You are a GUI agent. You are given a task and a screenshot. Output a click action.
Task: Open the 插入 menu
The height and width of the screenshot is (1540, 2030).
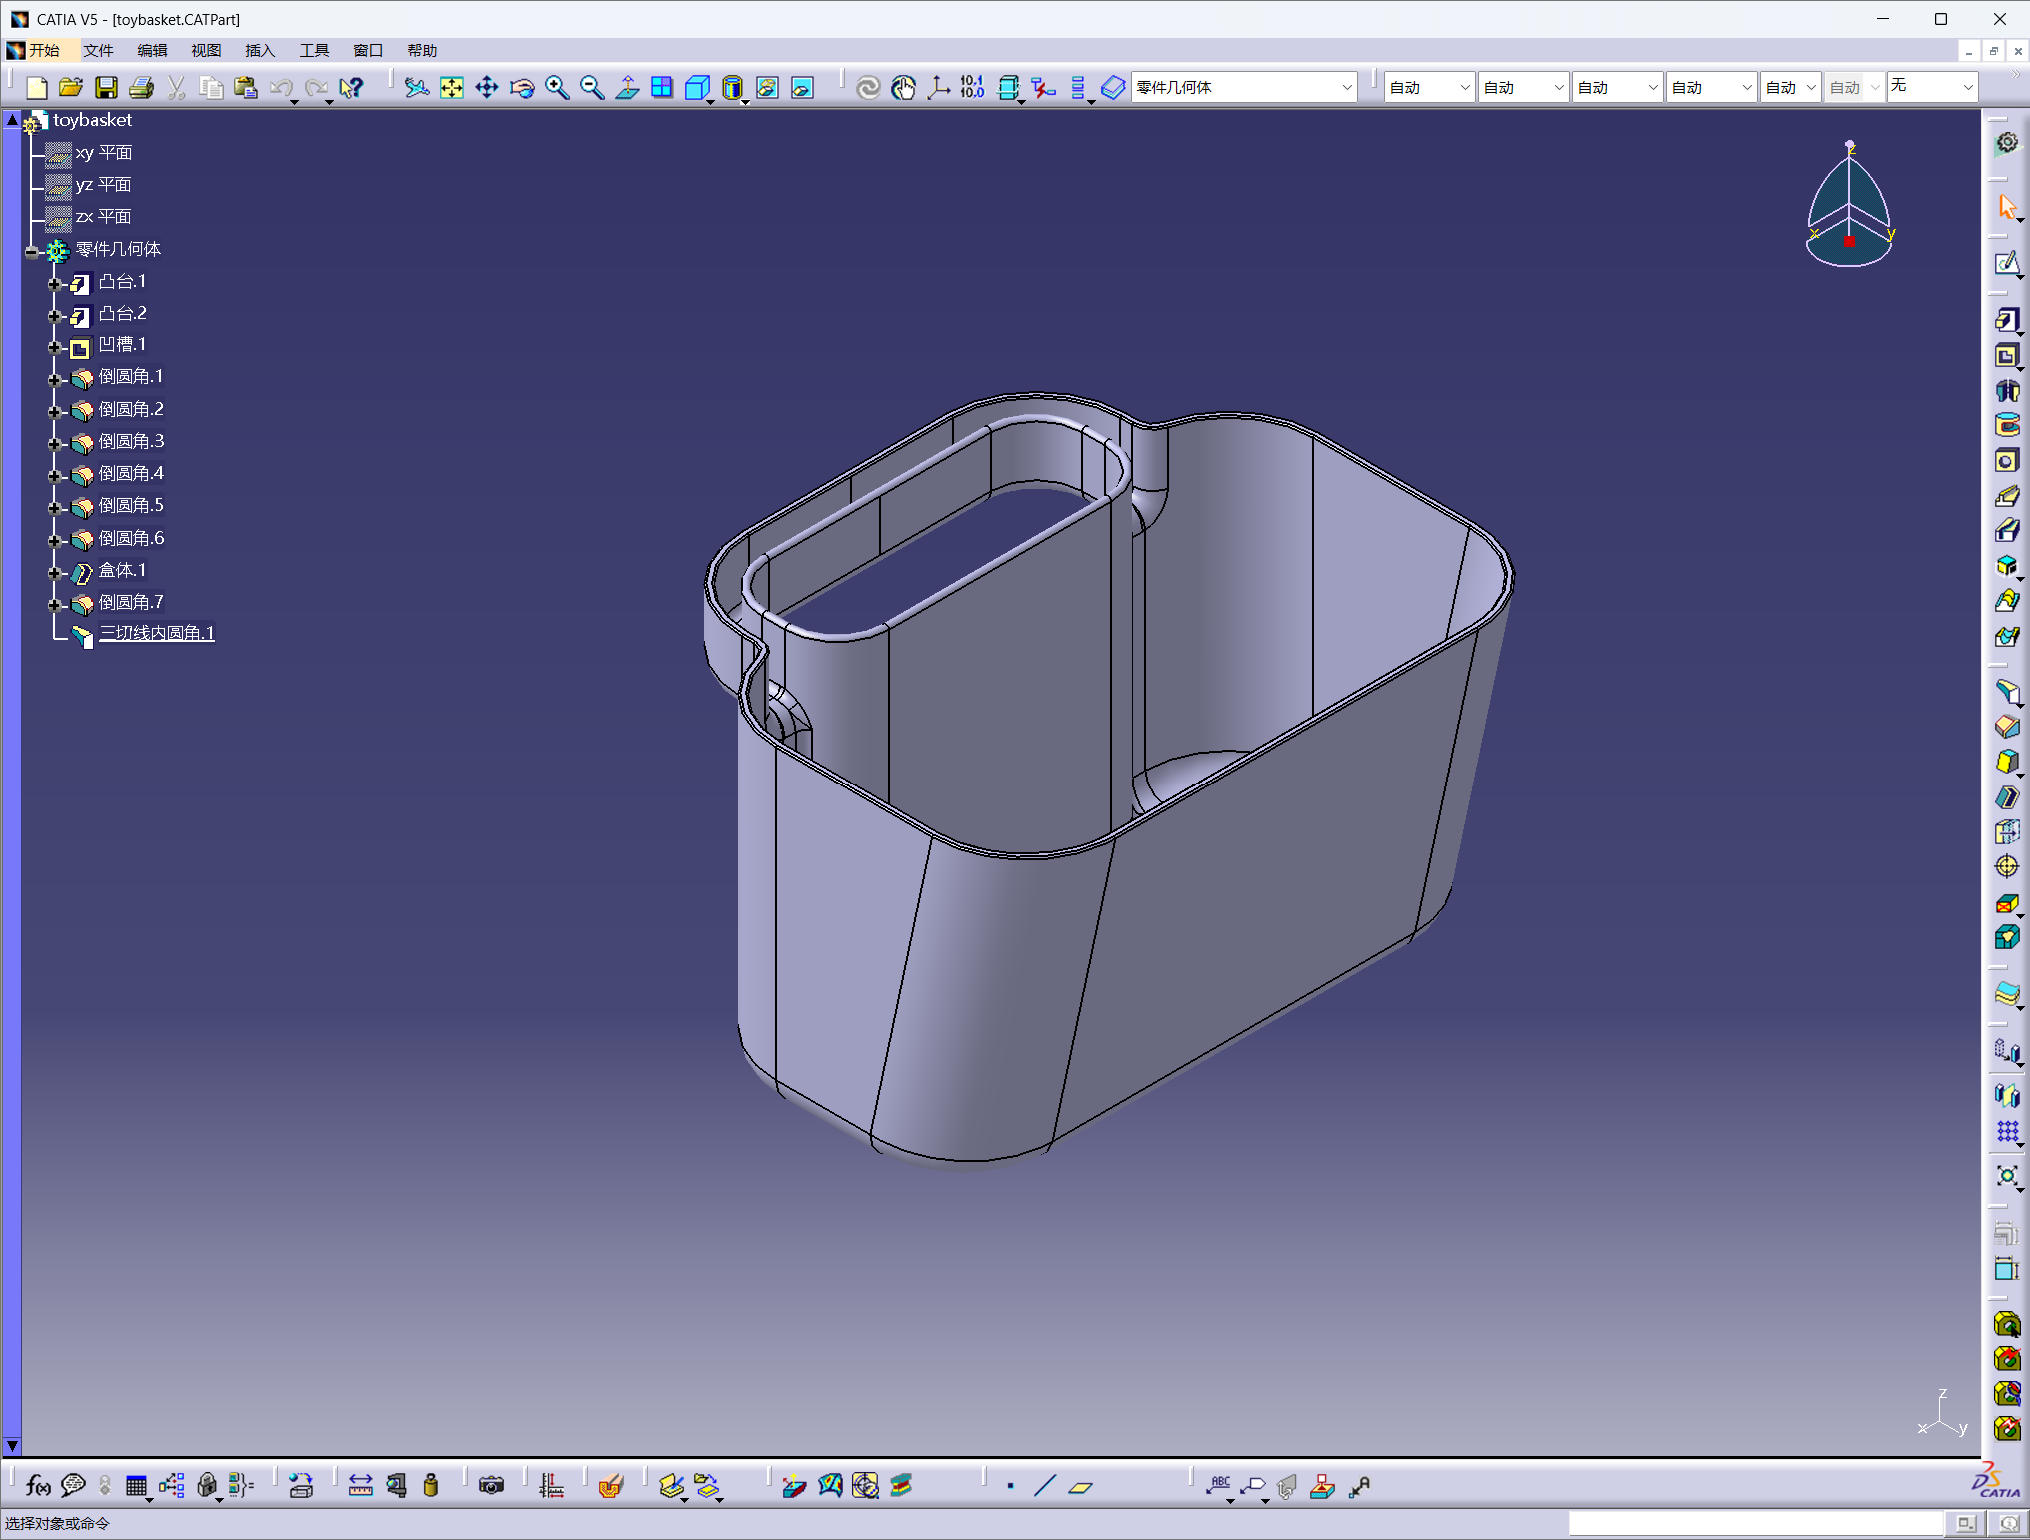[x=259, y=50]
